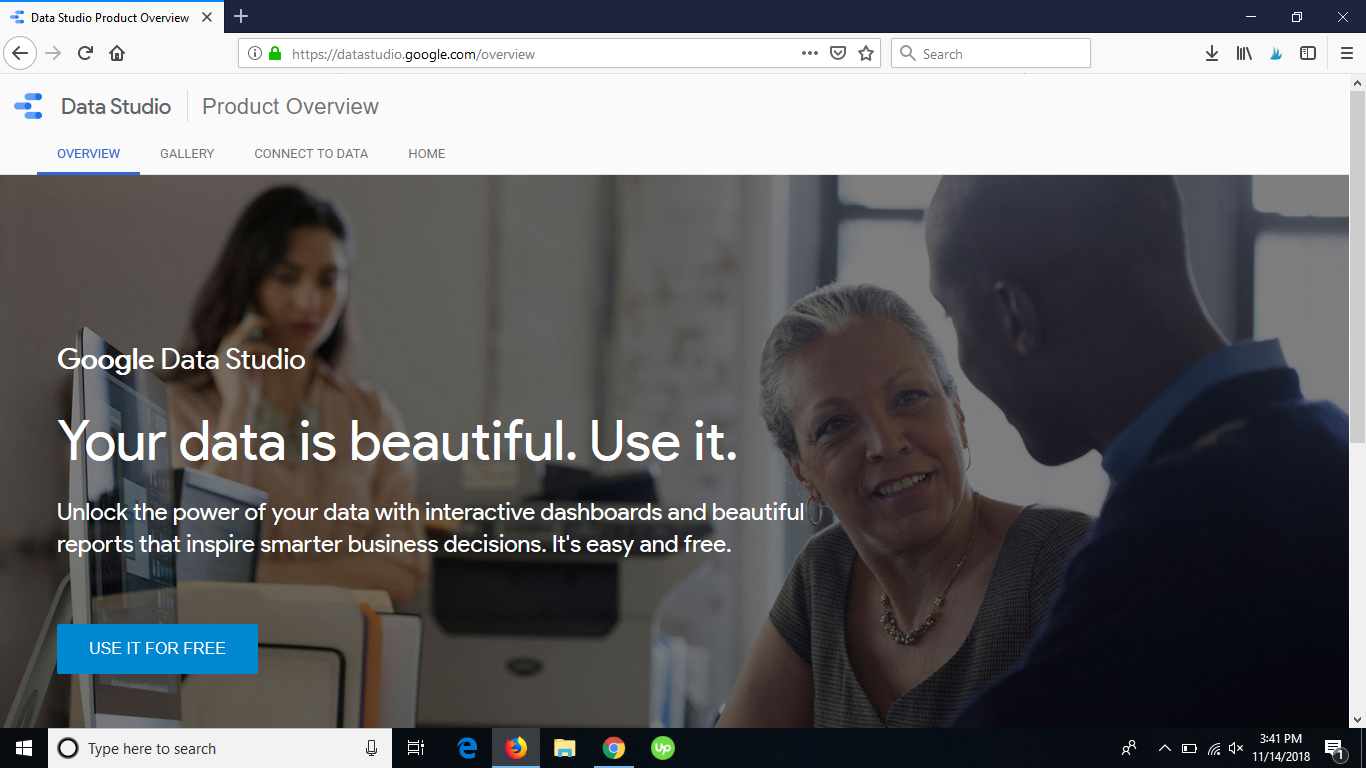Click the site information icon in address bar
The image size is (1366, 768).
click(x=255, y=54)
